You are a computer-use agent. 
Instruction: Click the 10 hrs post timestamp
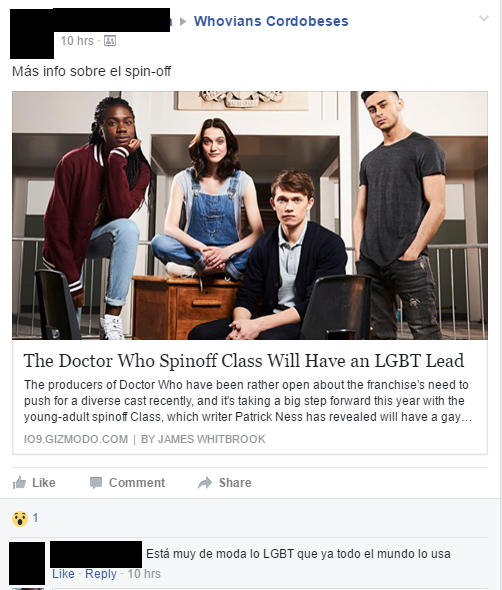pos(77,41)
